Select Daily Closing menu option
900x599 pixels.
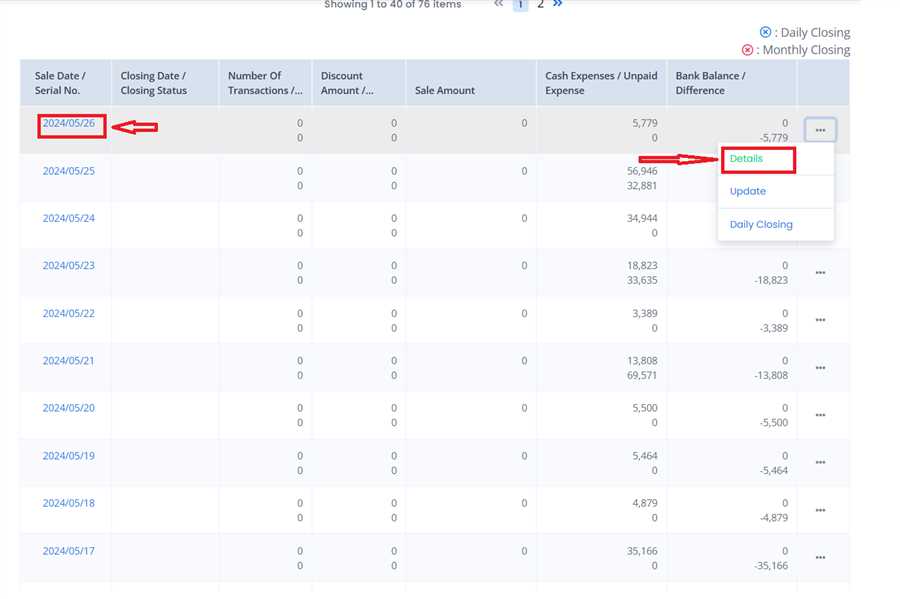[761, 224]
